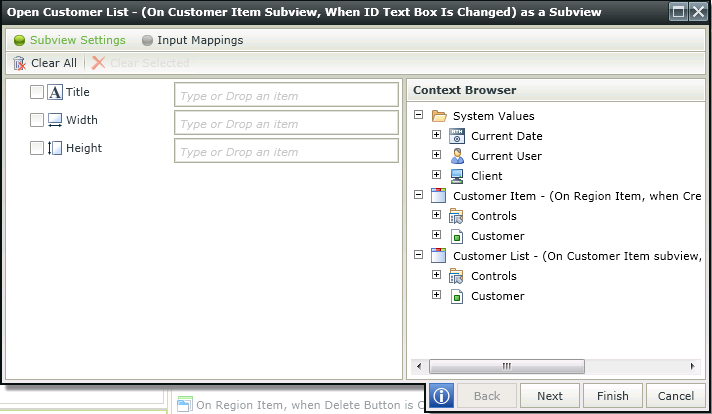Select the Current User tree item
The width and height of the screenshot is (712, 414).
click(x=506, y=156)
